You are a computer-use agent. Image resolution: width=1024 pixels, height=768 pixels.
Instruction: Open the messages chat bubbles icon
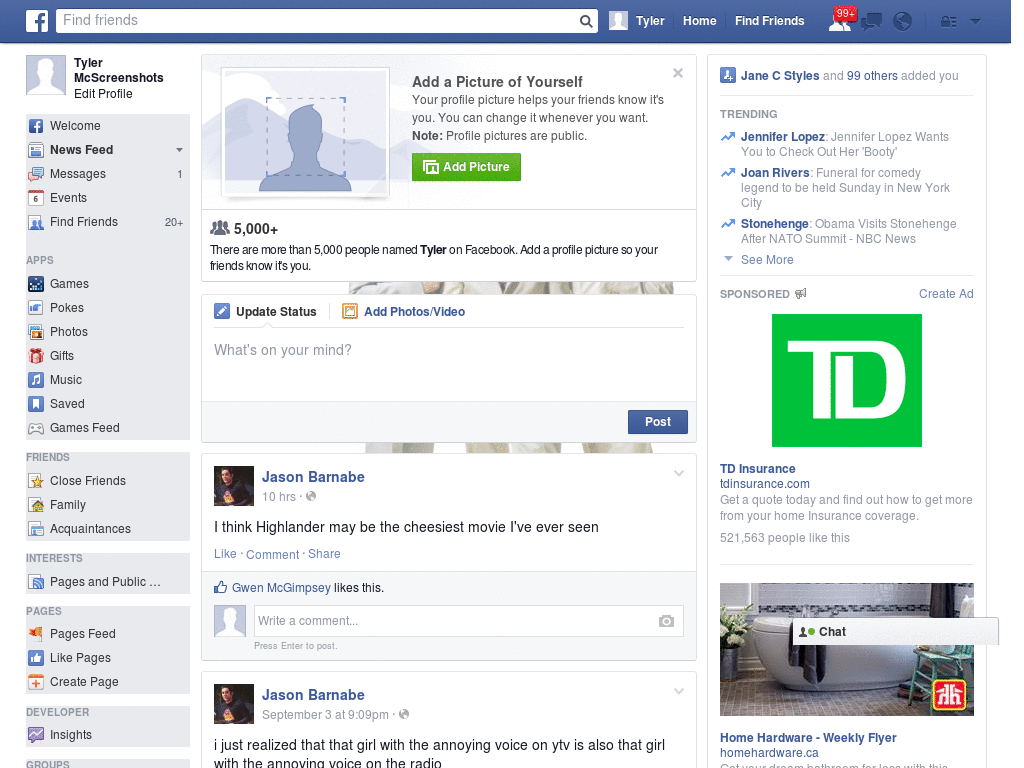click(871, 22)
